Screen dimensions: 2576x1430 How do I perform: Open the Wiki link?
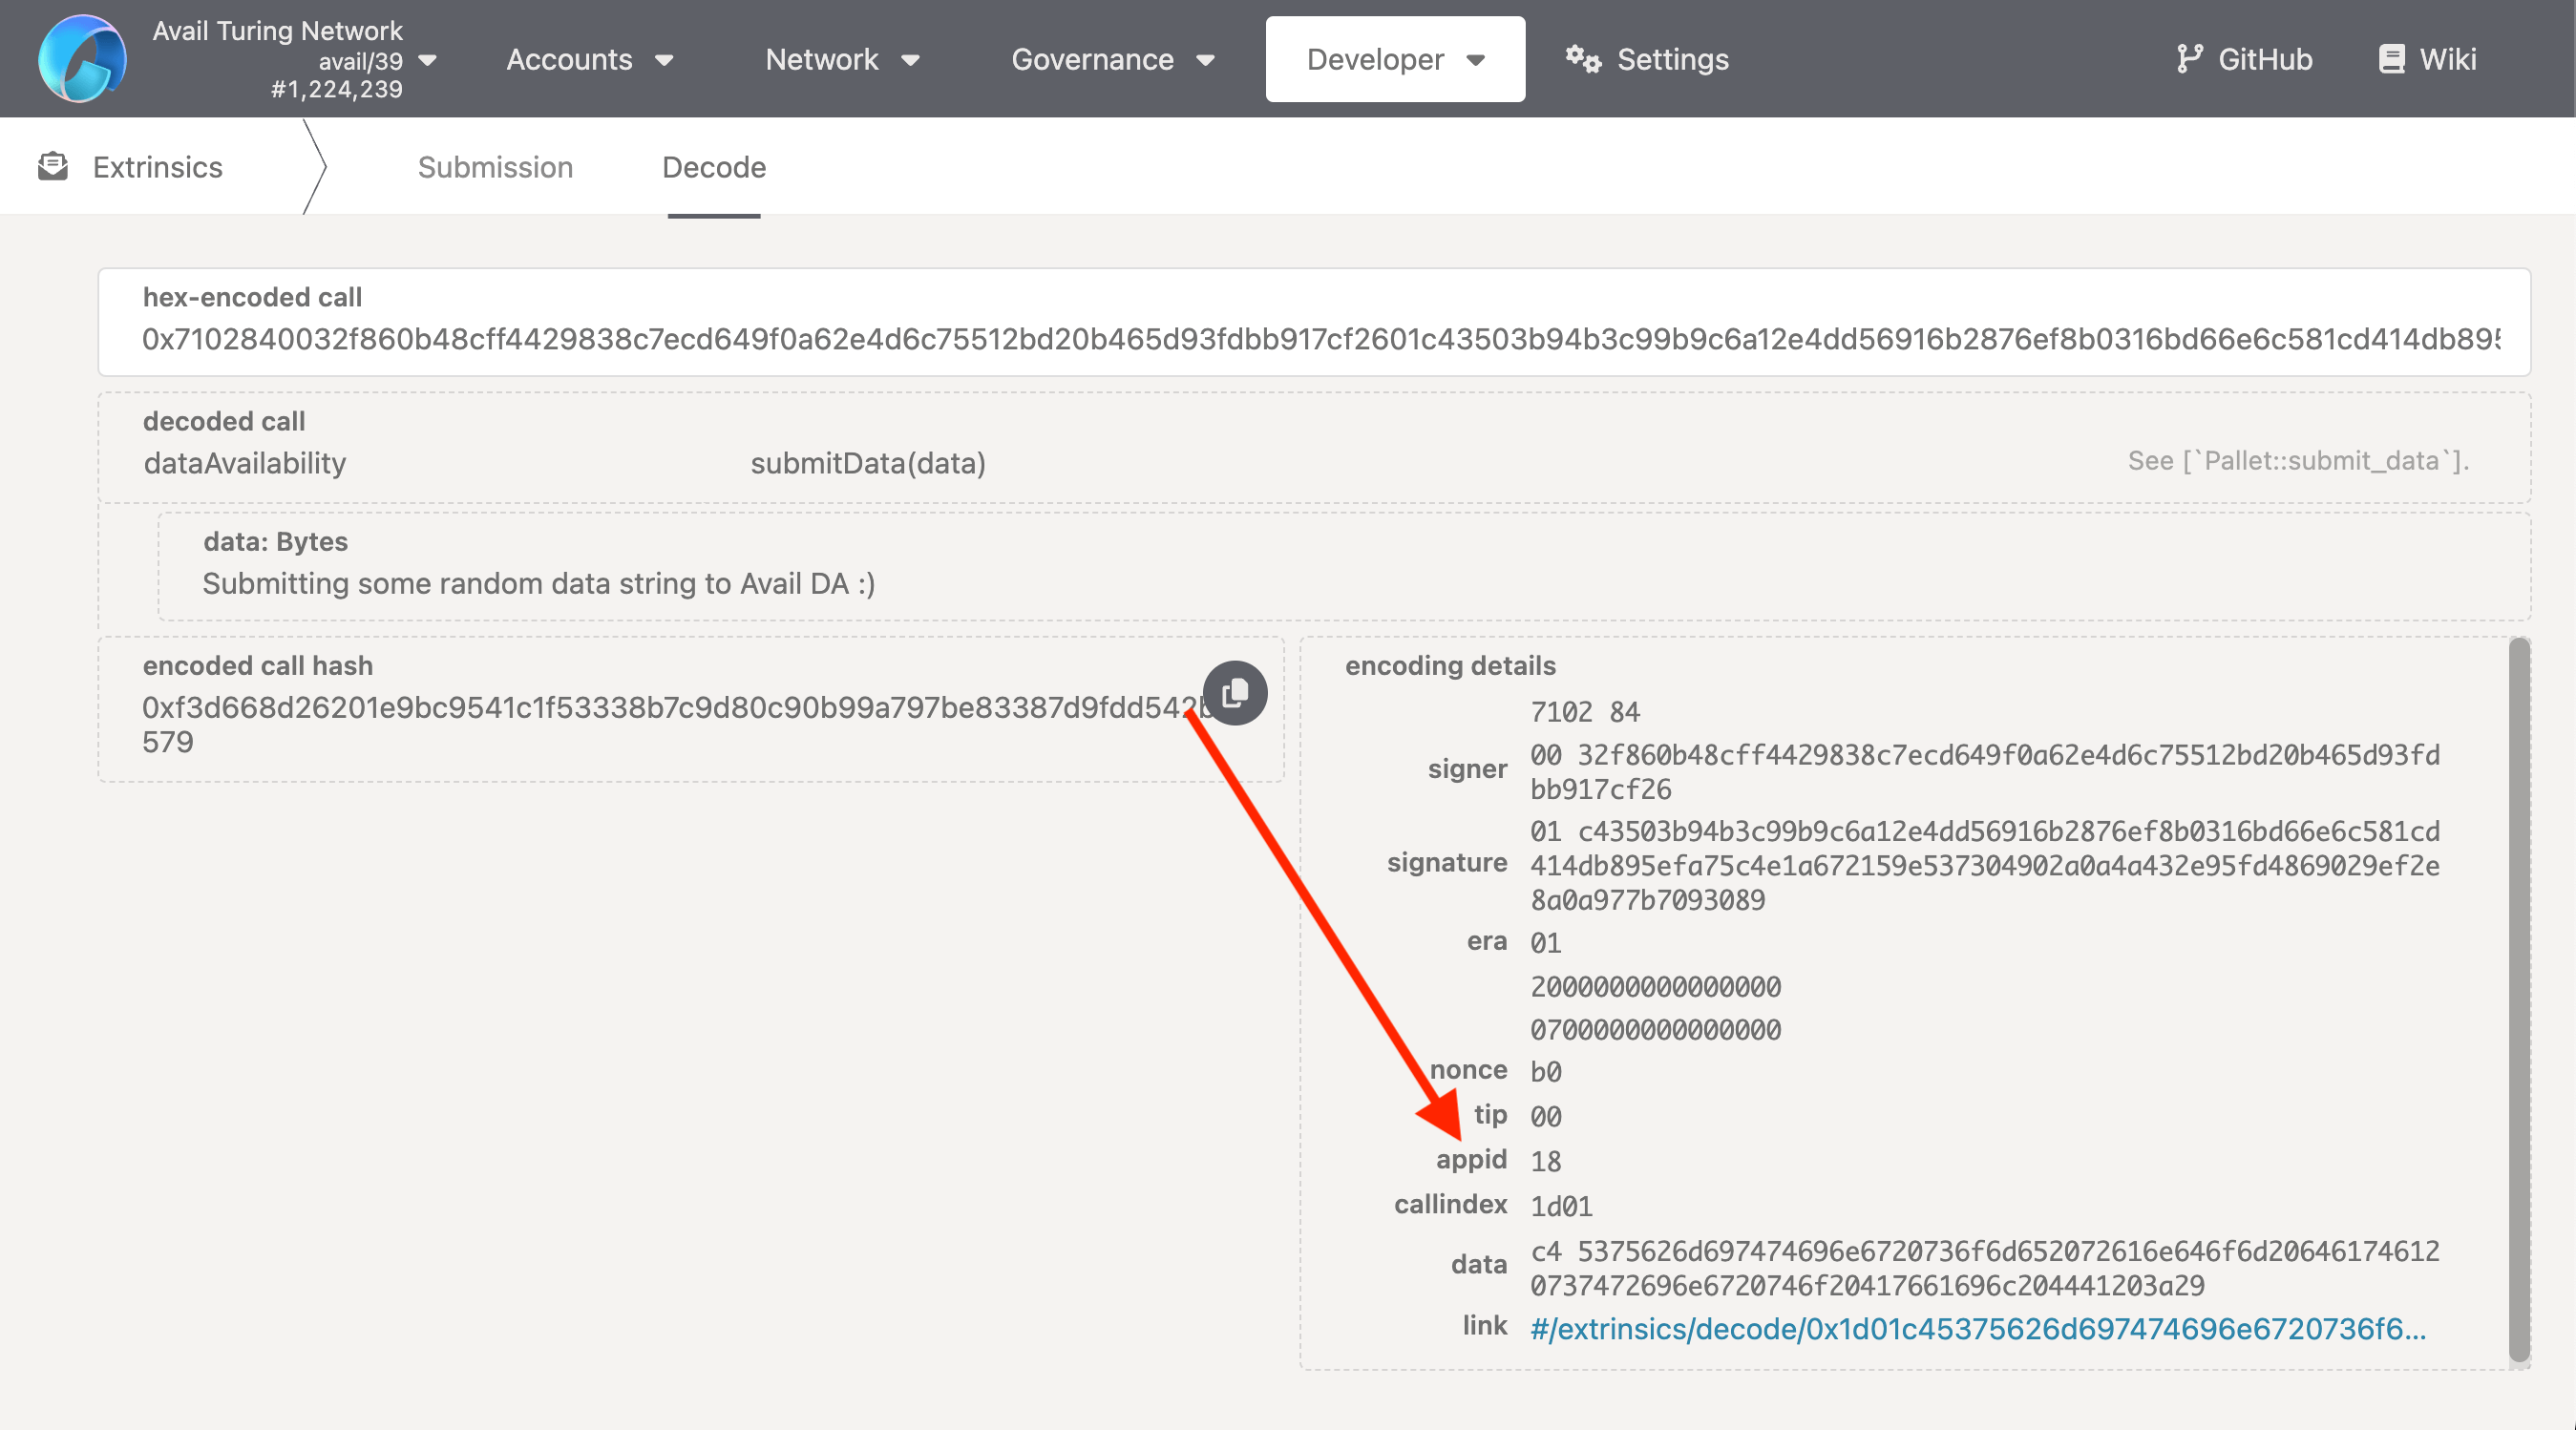2447,59
